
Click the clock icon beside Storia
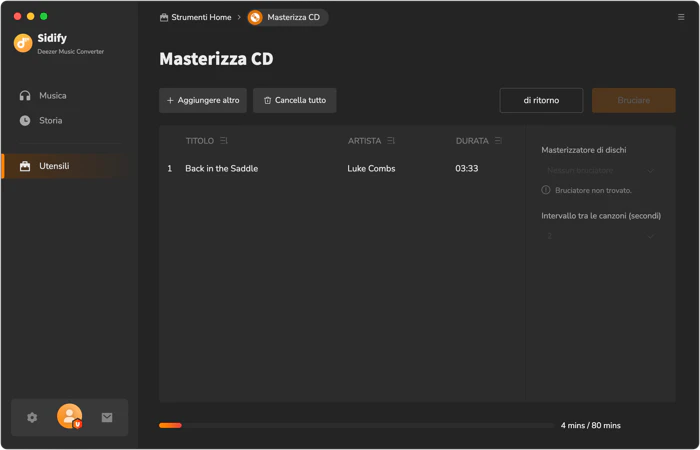coord(25,121)
